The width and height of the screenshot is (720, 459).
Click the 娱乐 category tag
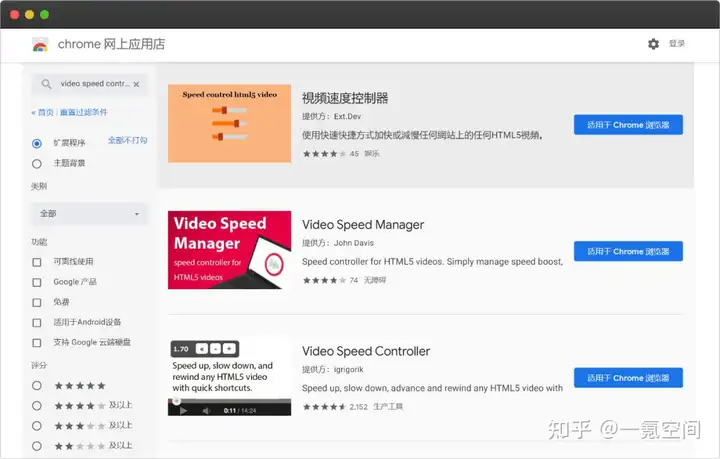click(x=372, y=154)
